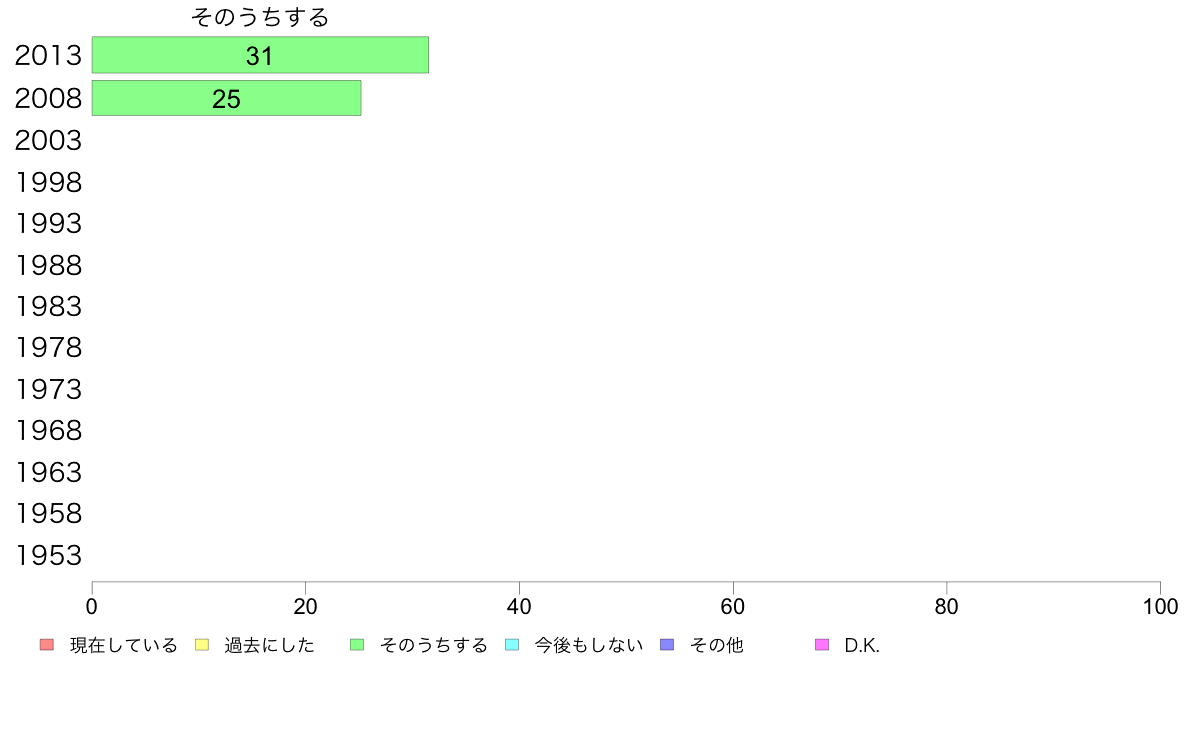The width and height of the screenshot is (1188, 736).
Task: Click the 1953 year label
Action: tap(48, 556)
